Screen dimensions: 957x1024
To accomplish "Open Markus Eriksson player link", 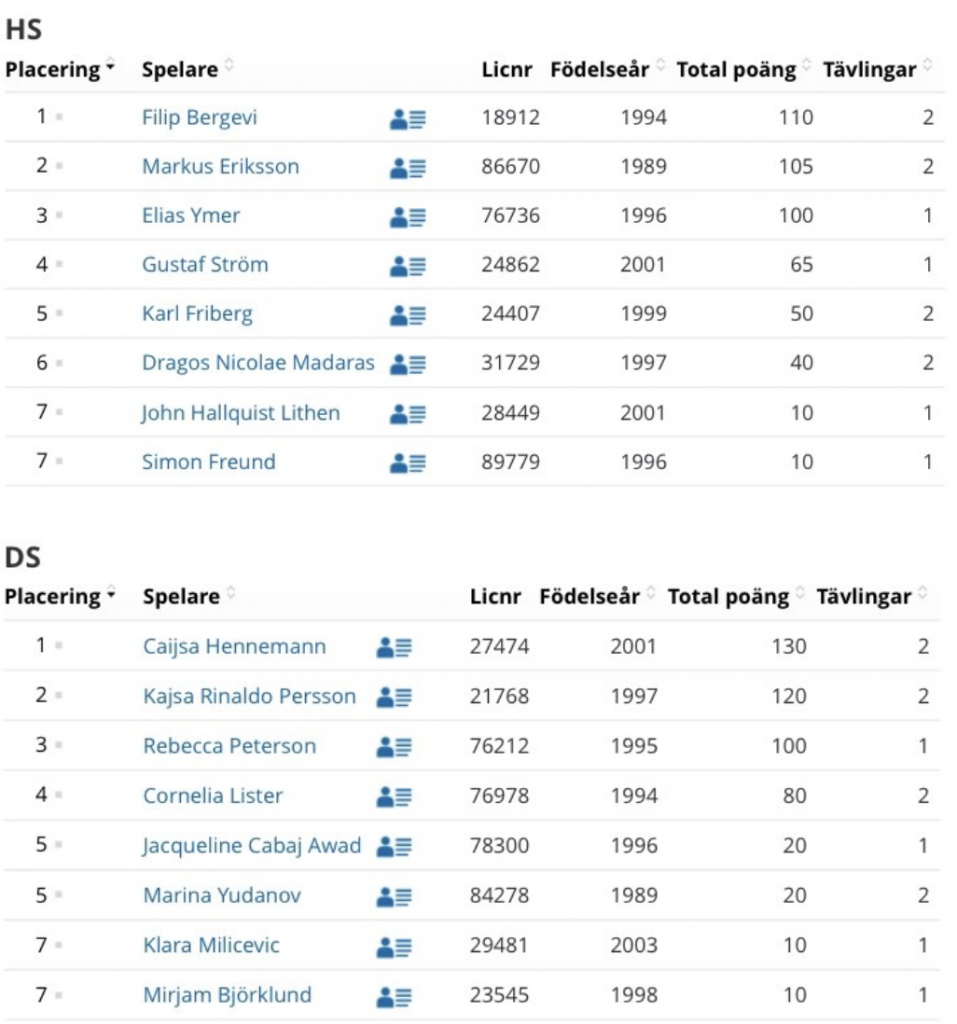I will click(x=221, y=167).
